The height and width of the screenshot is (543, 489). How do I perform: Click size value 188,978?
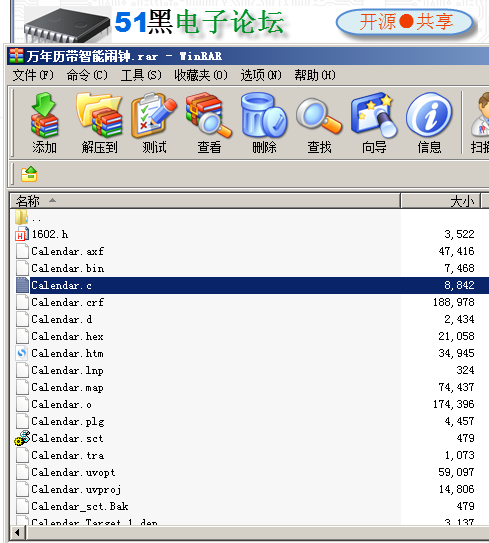pyautogui.click(x=454, y=302)
